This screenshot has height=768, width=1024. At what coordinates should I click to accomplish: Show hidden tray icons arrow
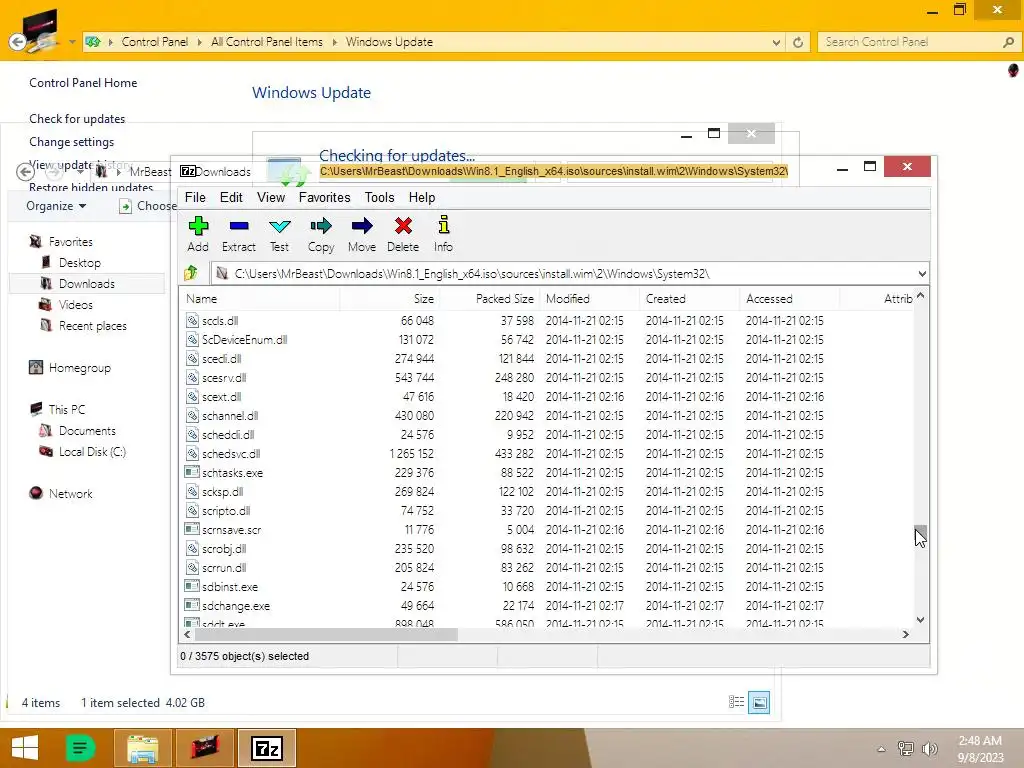click(881, 749)
